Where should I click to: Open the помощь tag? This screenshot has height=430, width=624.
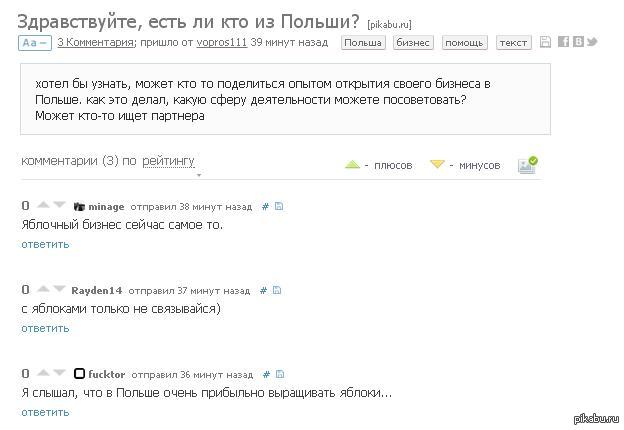(x=464, y=43)
